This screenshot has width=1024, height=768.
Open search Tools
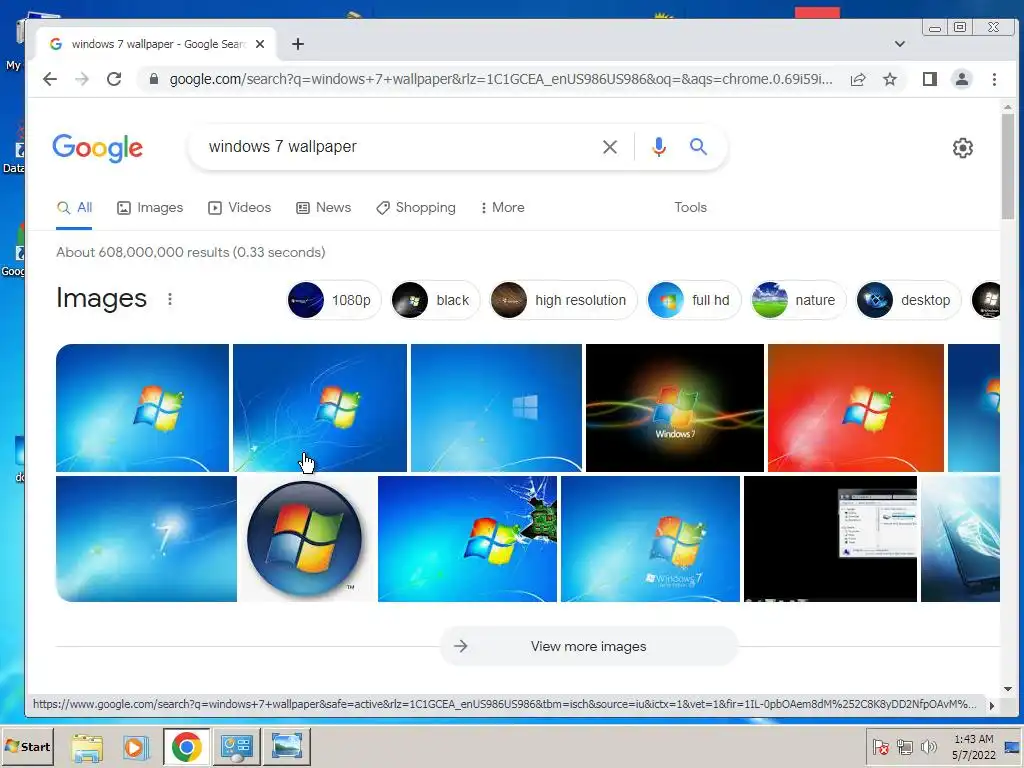(690, 208)
